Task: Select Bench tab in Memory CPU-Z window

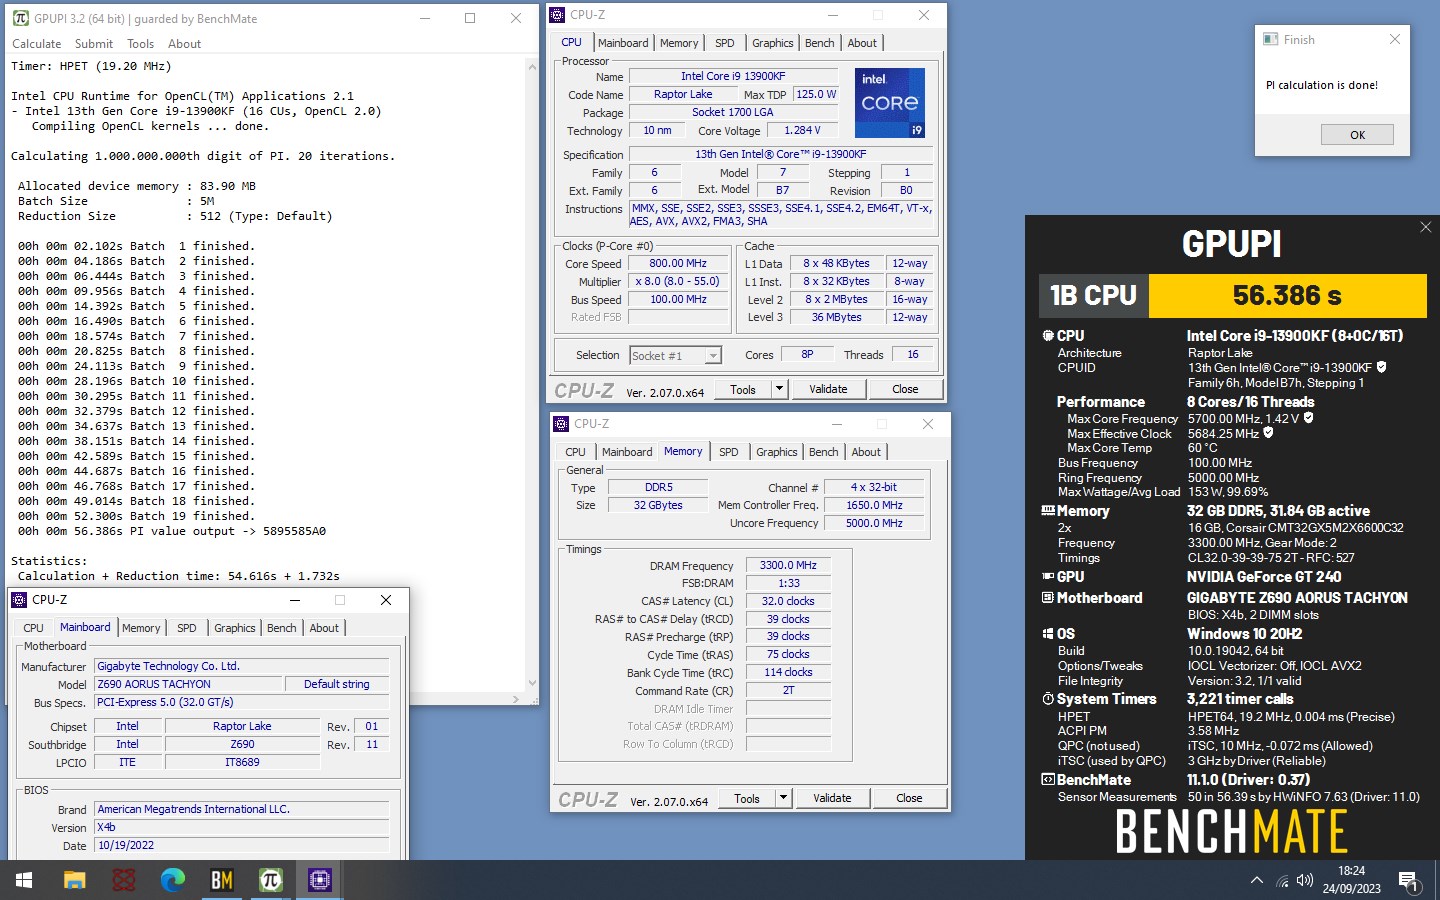Action: click(823, 452)
